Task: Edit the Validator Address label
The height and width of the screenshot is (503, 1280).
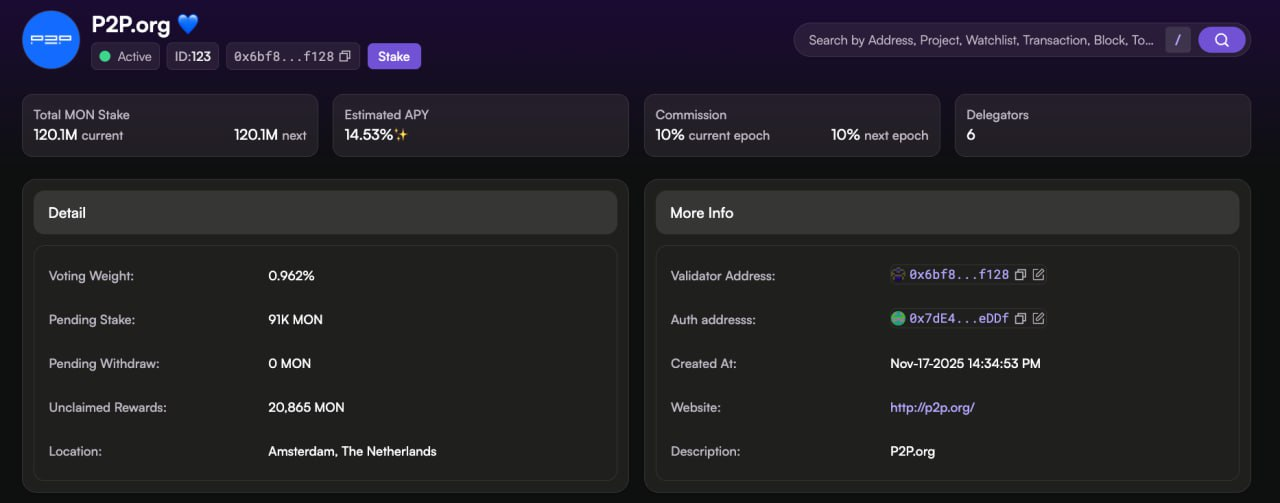Action: (1039, 275)
